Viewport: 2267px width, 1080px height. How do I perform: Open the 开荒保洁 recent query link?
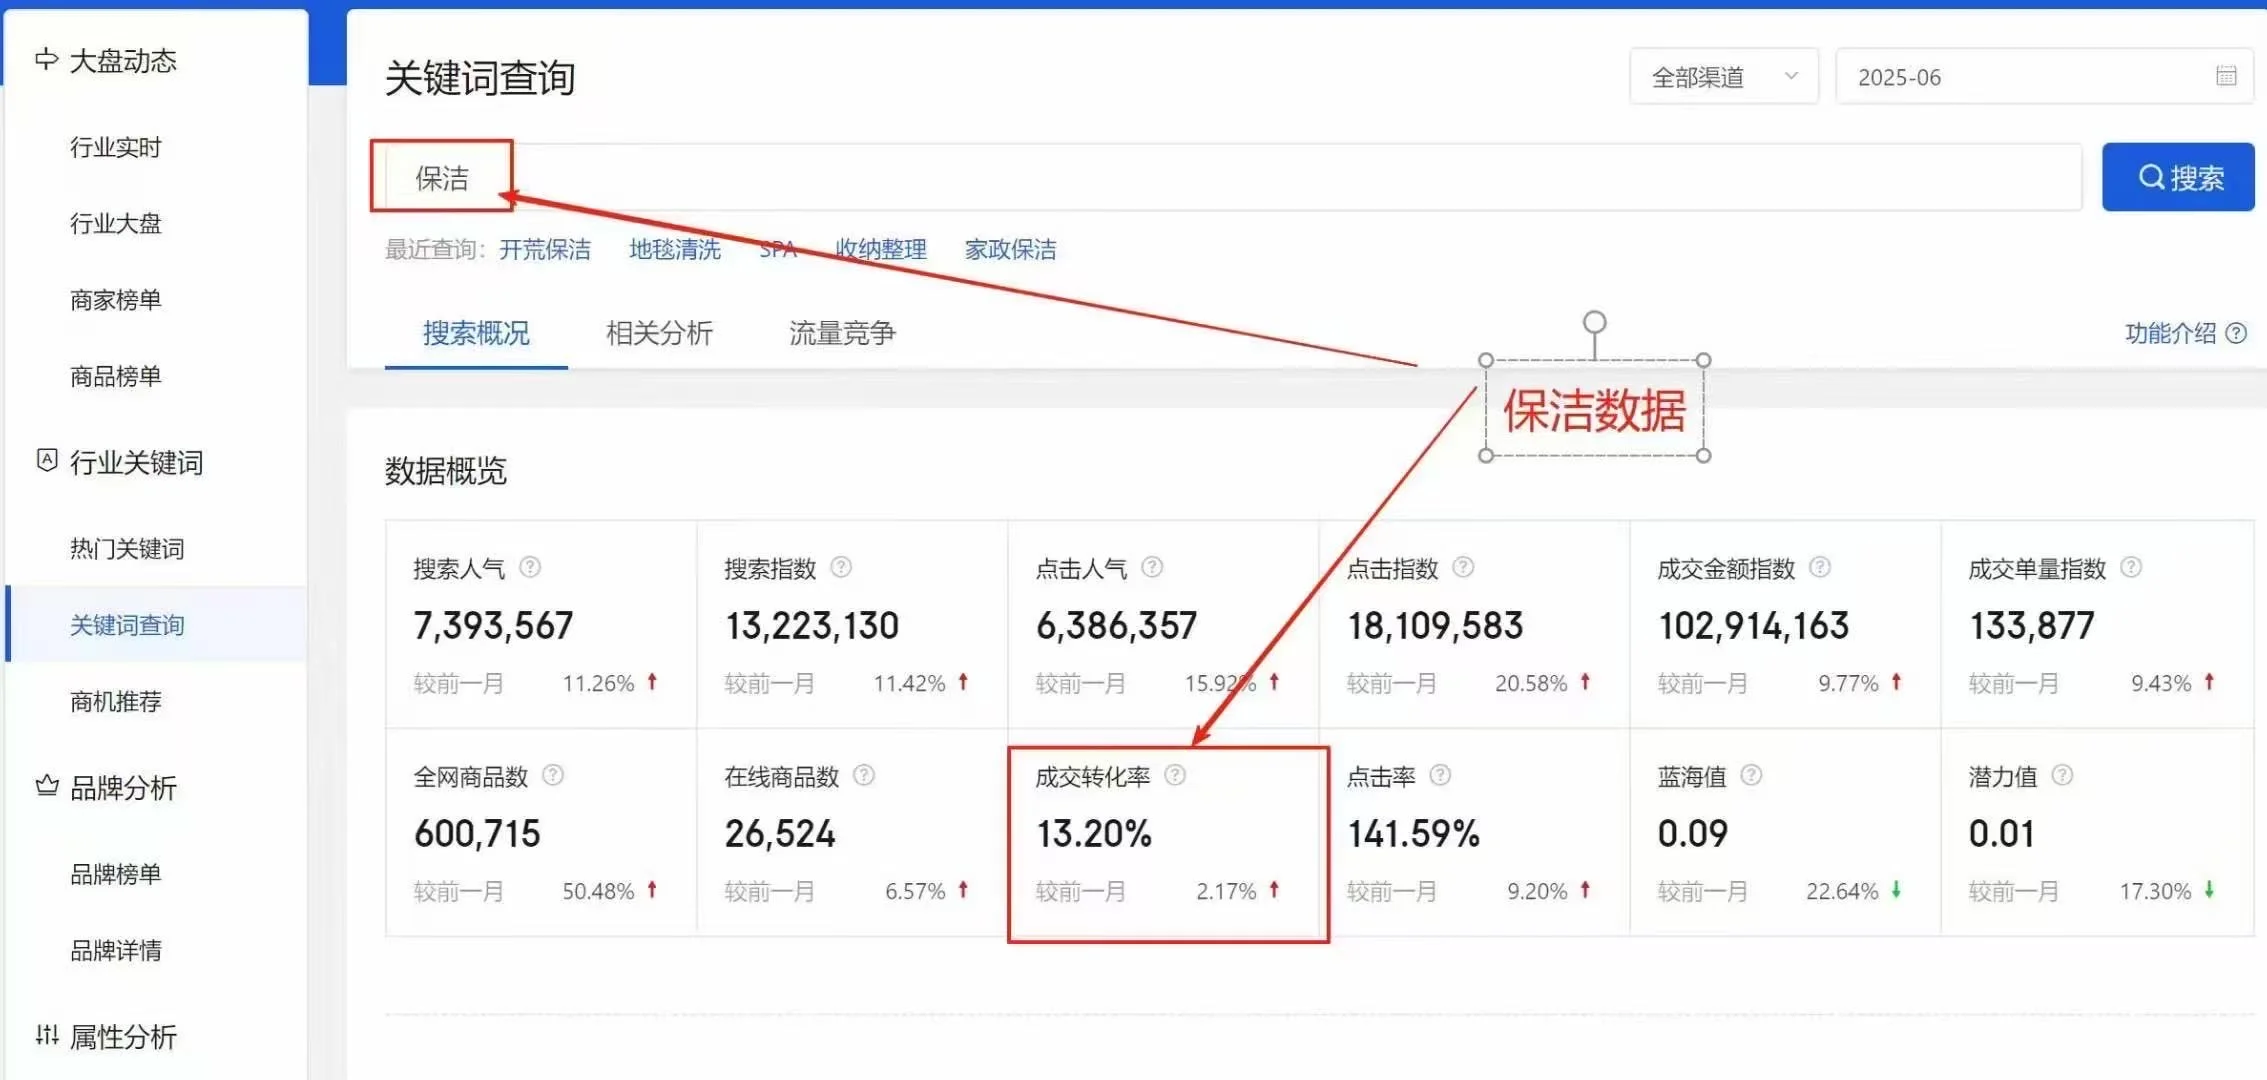click(x=545, y=250)
